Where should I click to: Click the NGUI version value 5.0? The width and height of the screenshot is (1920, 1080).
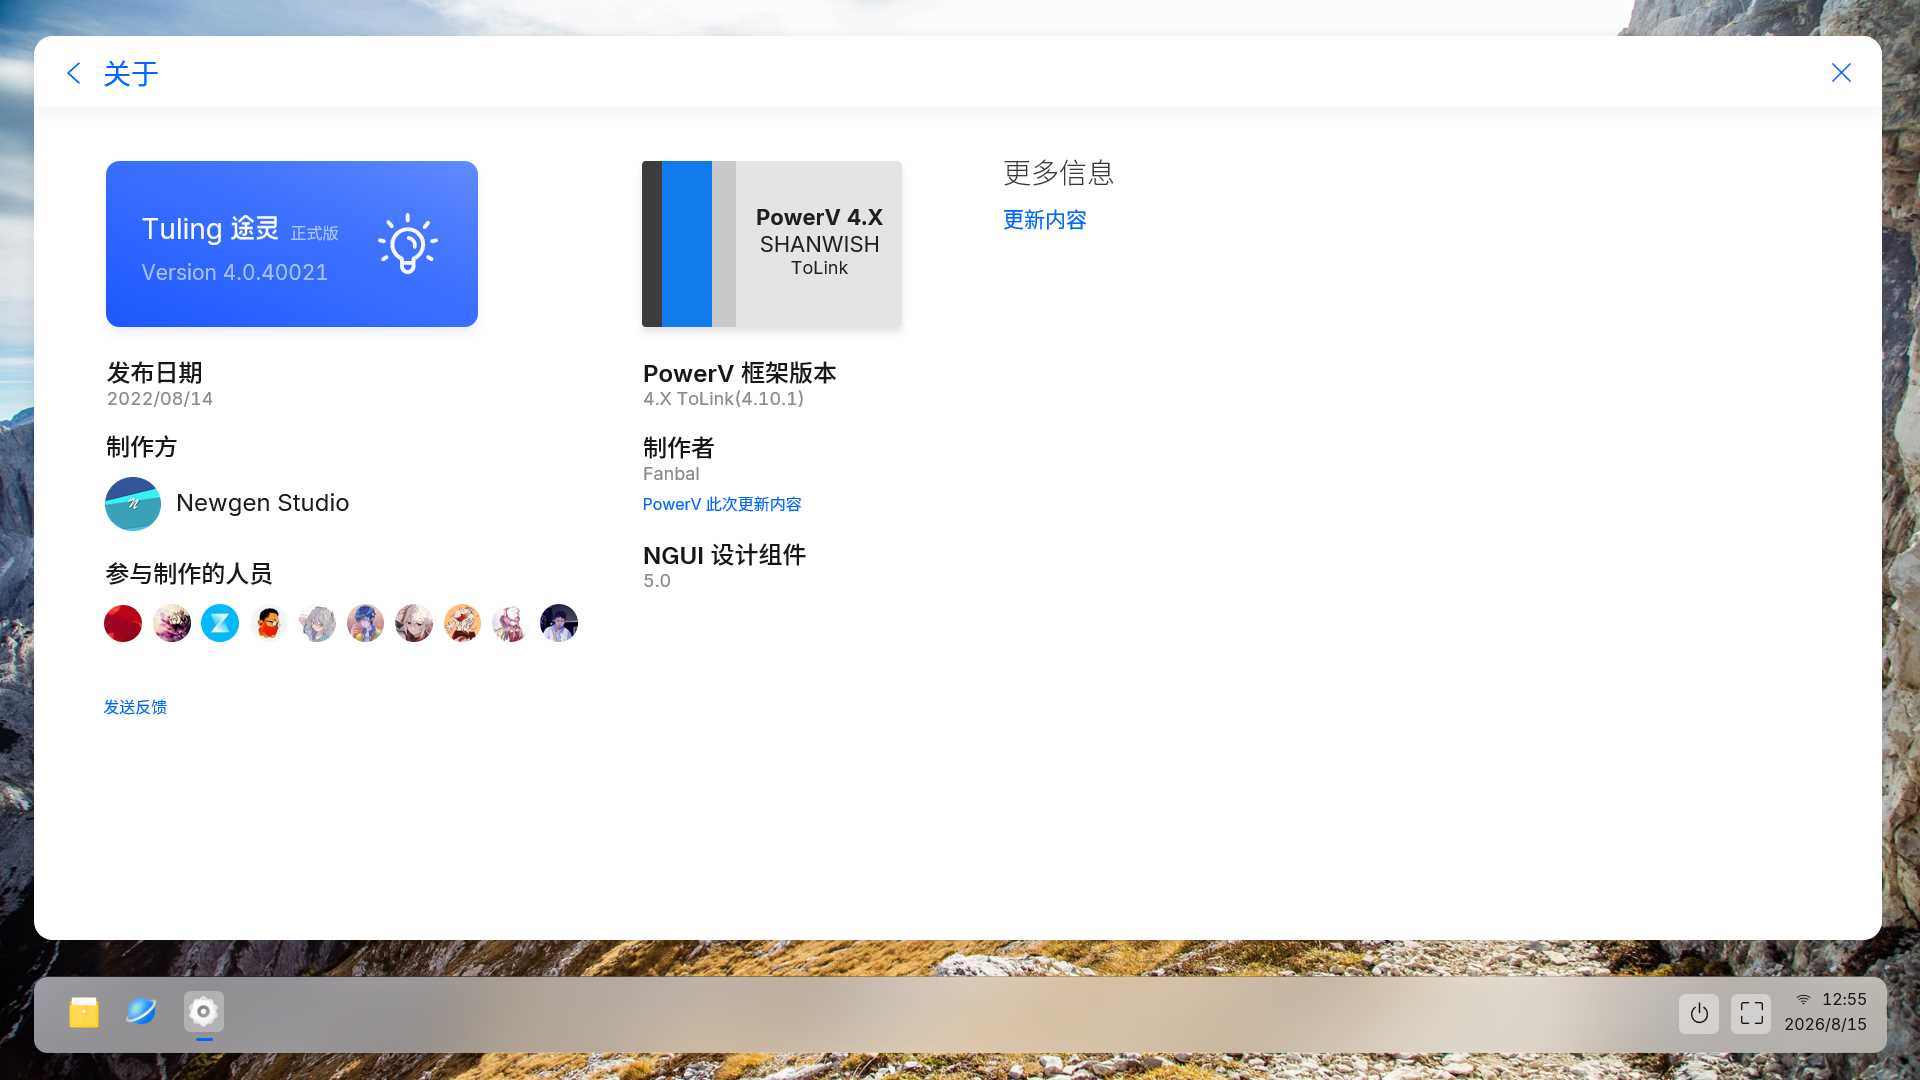pyautogui.click(x=657, y=581)
